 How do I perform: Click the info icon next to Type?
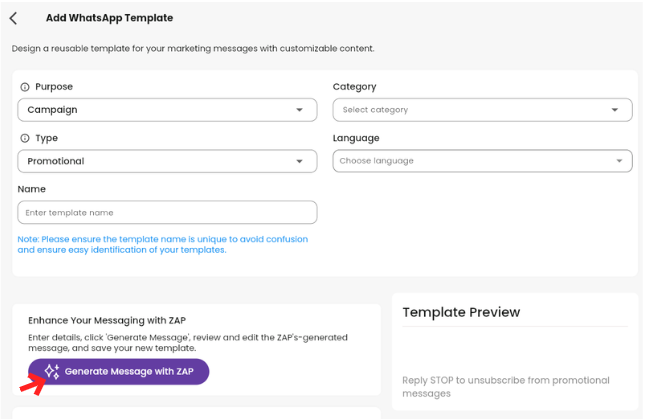click(24, 138)
